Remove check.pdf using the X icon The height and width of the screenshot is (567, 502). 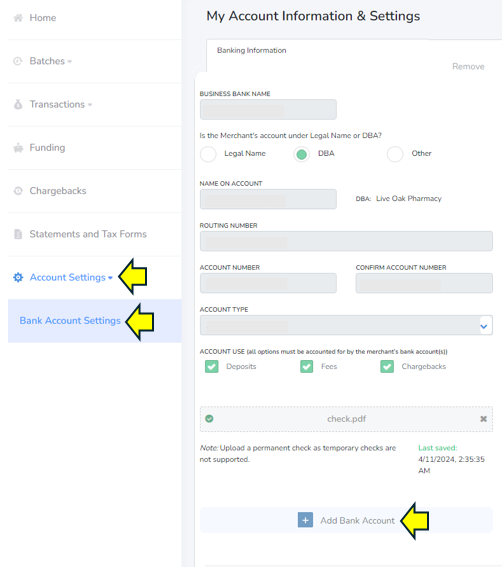coord(483,419)
